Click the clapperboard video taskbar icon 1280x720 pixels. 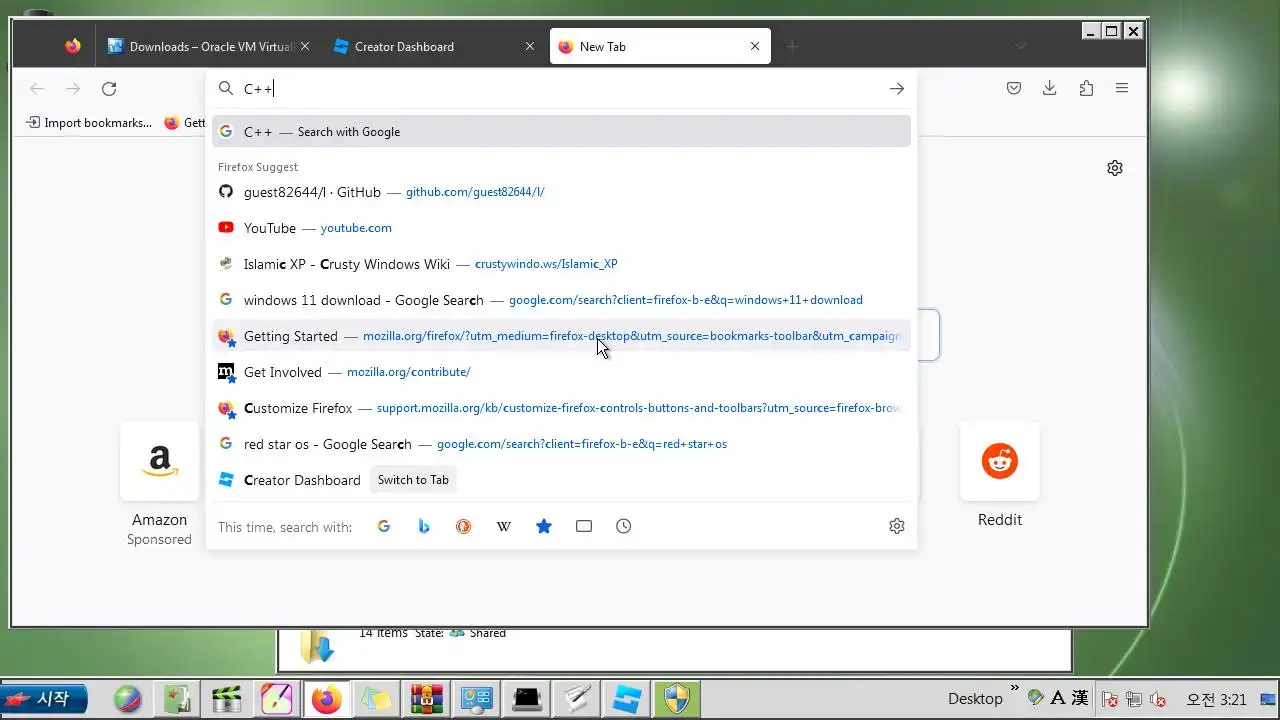click(227, 699)
